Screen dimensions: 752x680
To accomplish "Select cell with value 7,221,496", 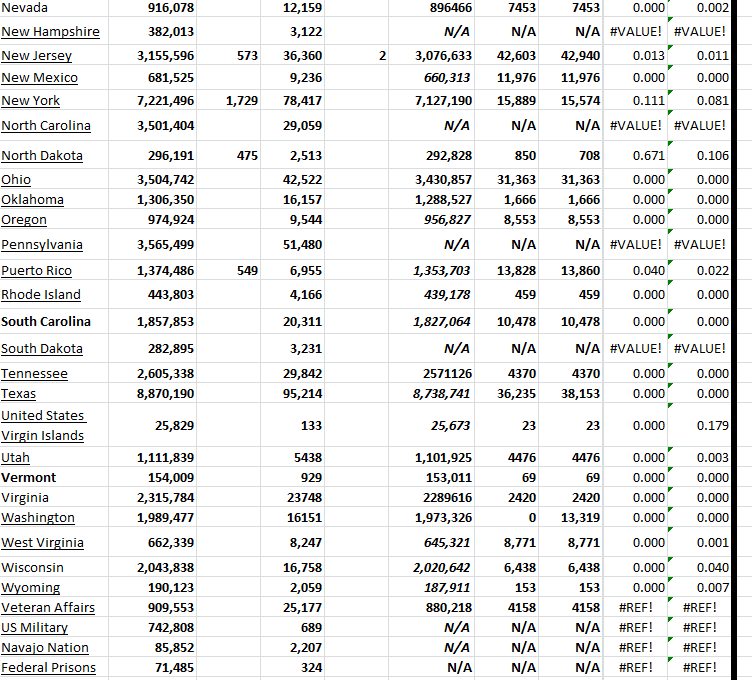I will point(153,101).
